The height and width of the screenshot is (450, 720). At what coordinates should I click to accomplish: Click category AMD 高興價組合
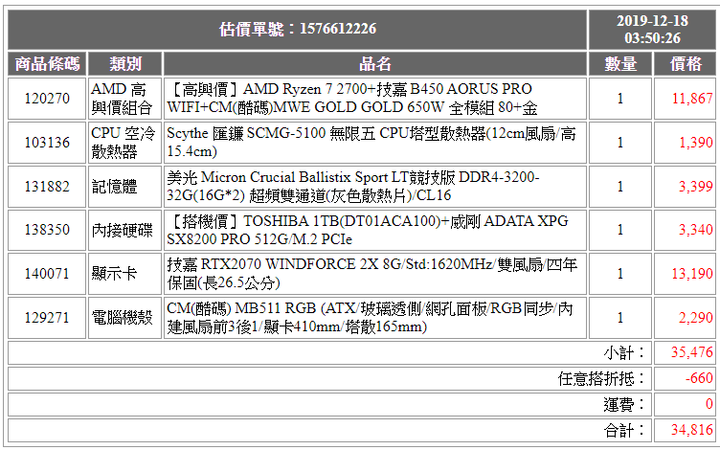[x=122, y=98]
